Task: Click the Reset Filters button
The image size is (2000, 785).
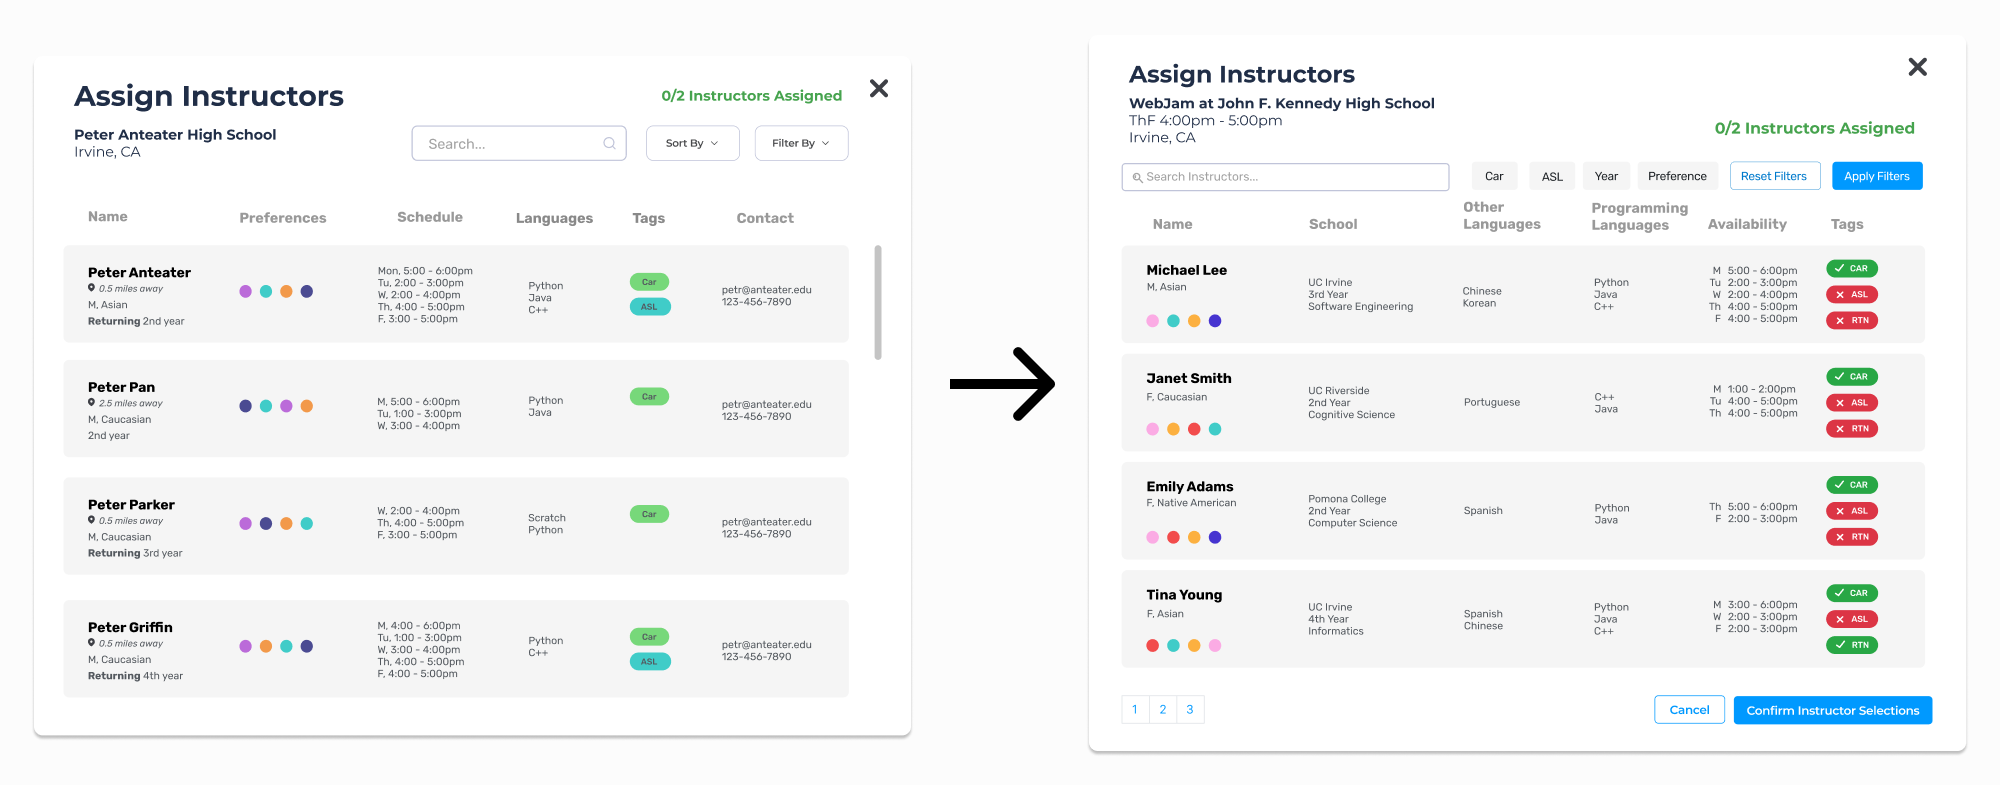Action: pos(1774,176)
